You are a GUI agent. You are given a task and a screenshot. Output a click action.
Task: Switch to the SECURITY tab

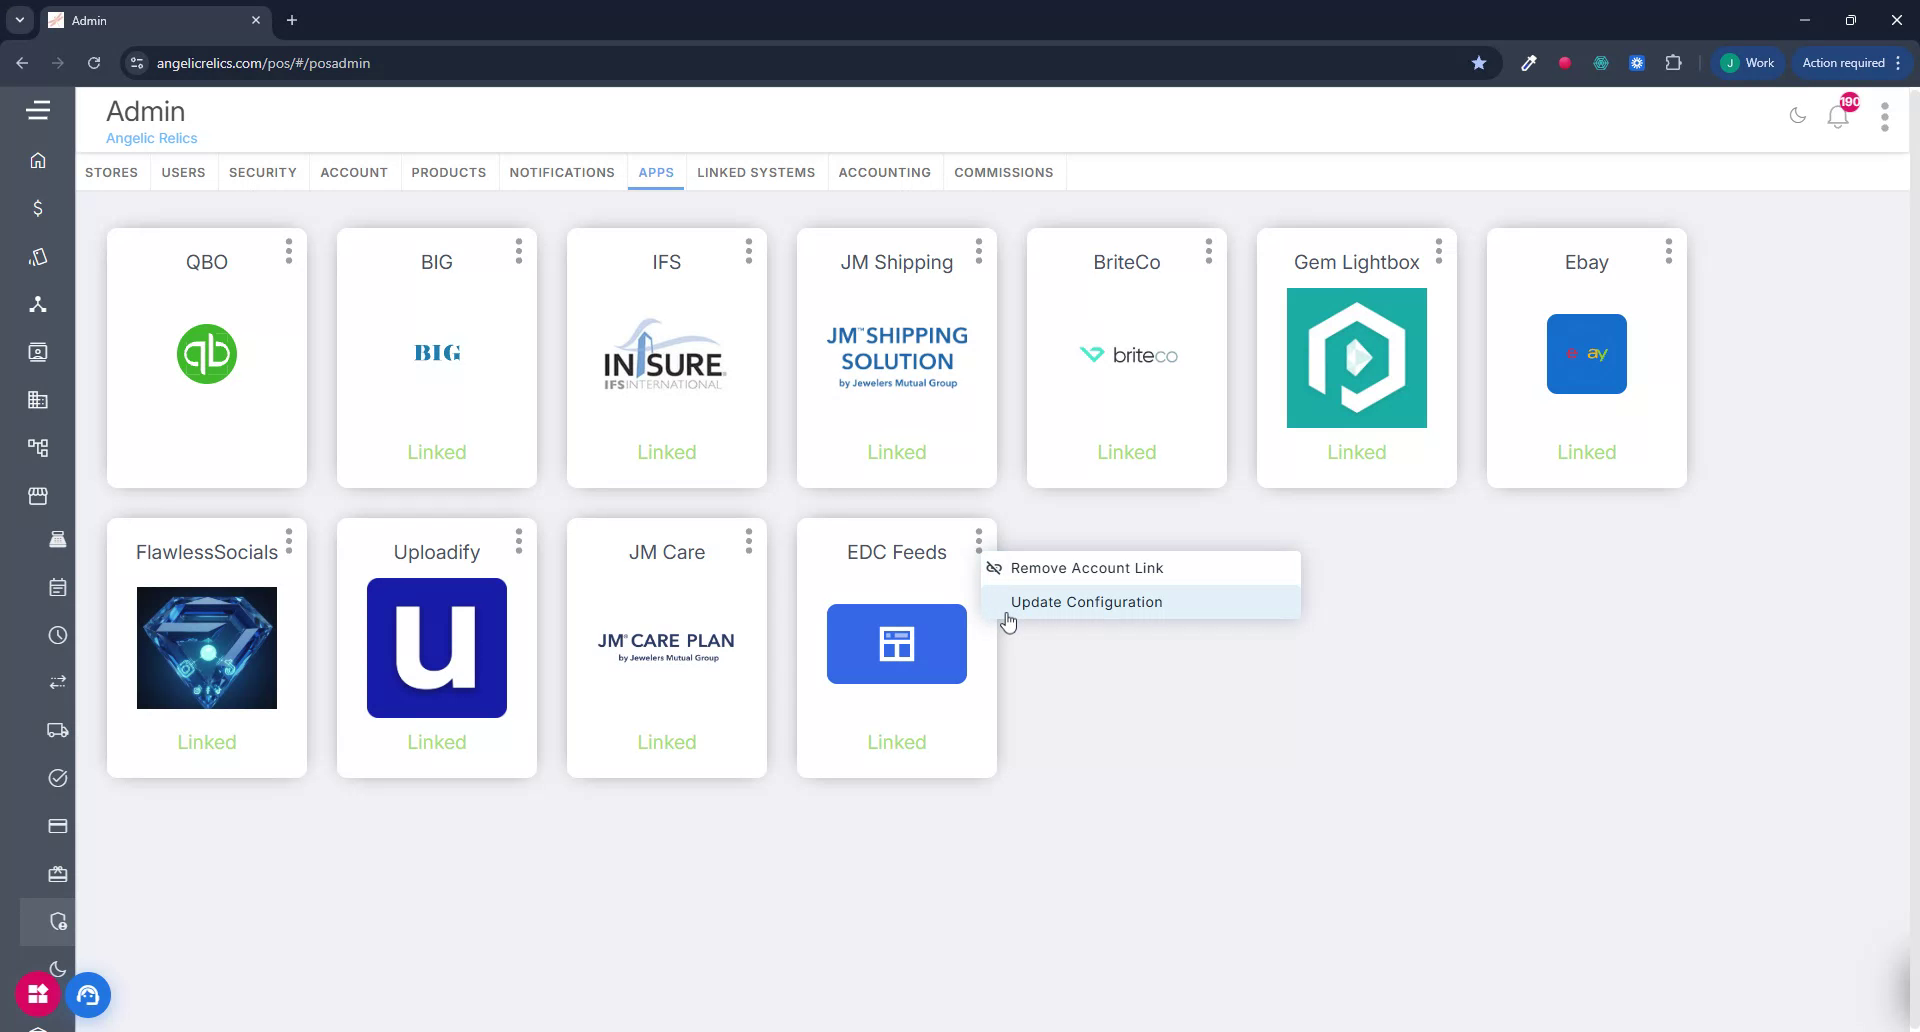click(263, 172)
